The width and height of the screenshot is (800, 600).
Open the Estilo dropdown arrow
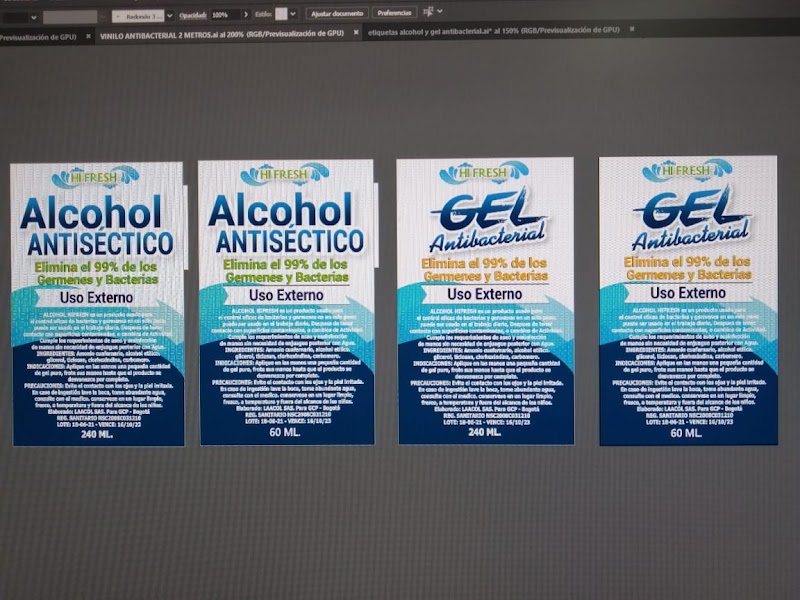[293, 14]
